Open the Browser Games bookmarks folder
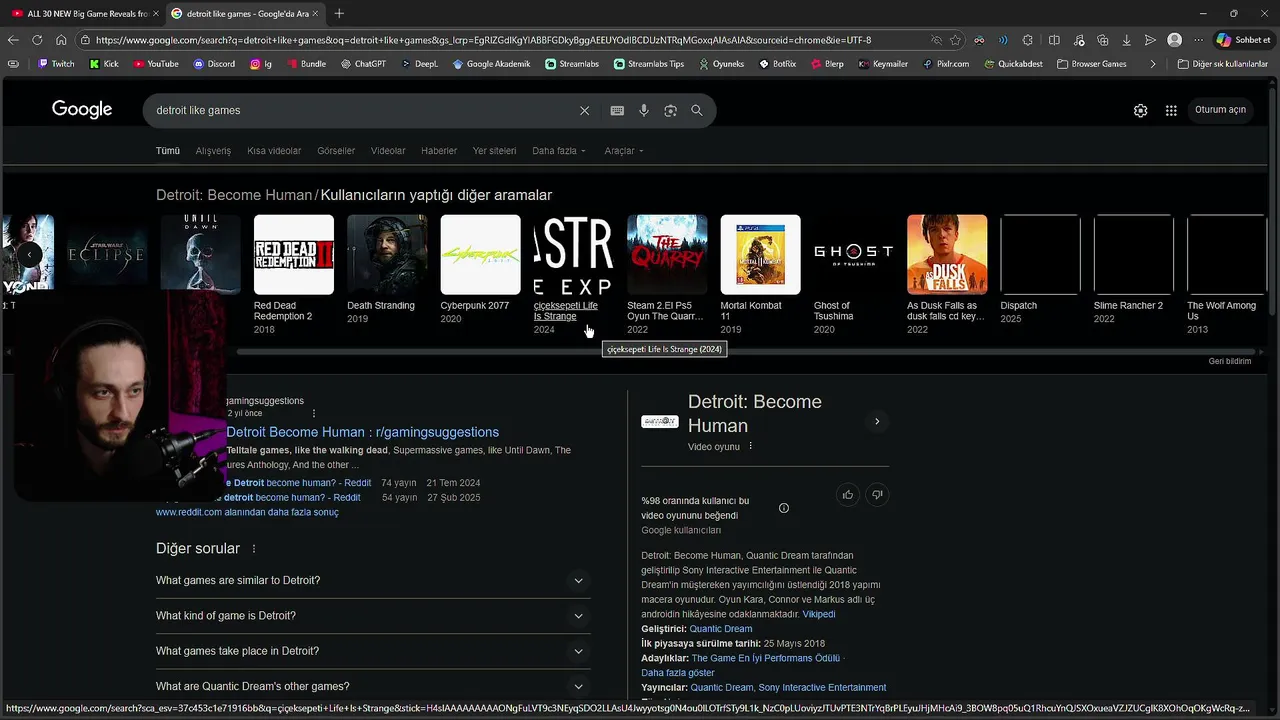Viewport: 1280px width, 720px height. tap(1090, 64)
